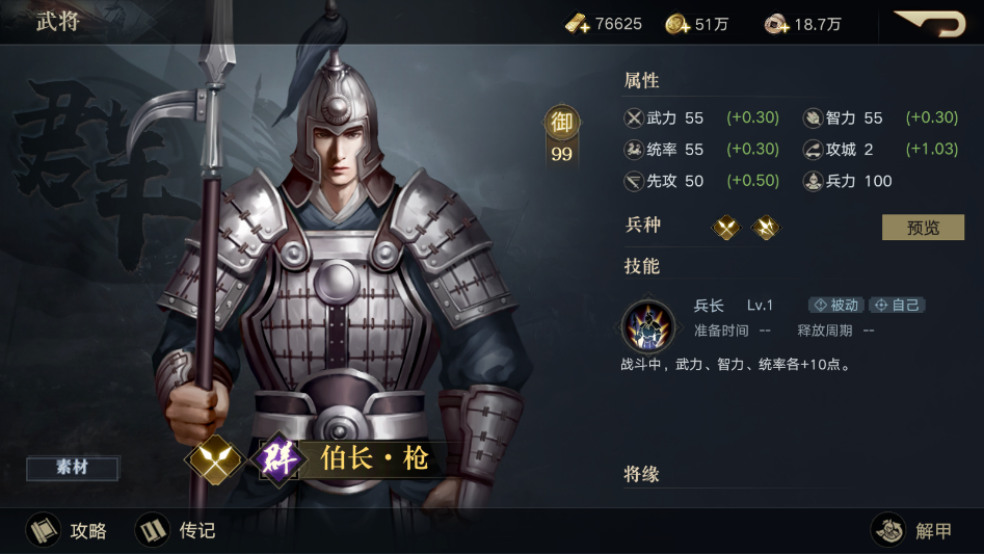Select the second troop type icon

coord(766,227)
